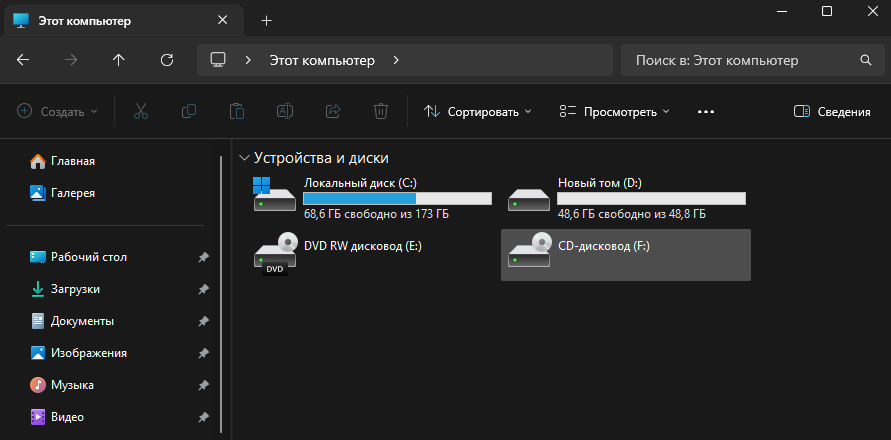Click the pin icon next to Изображения

[x=203, y=353]
